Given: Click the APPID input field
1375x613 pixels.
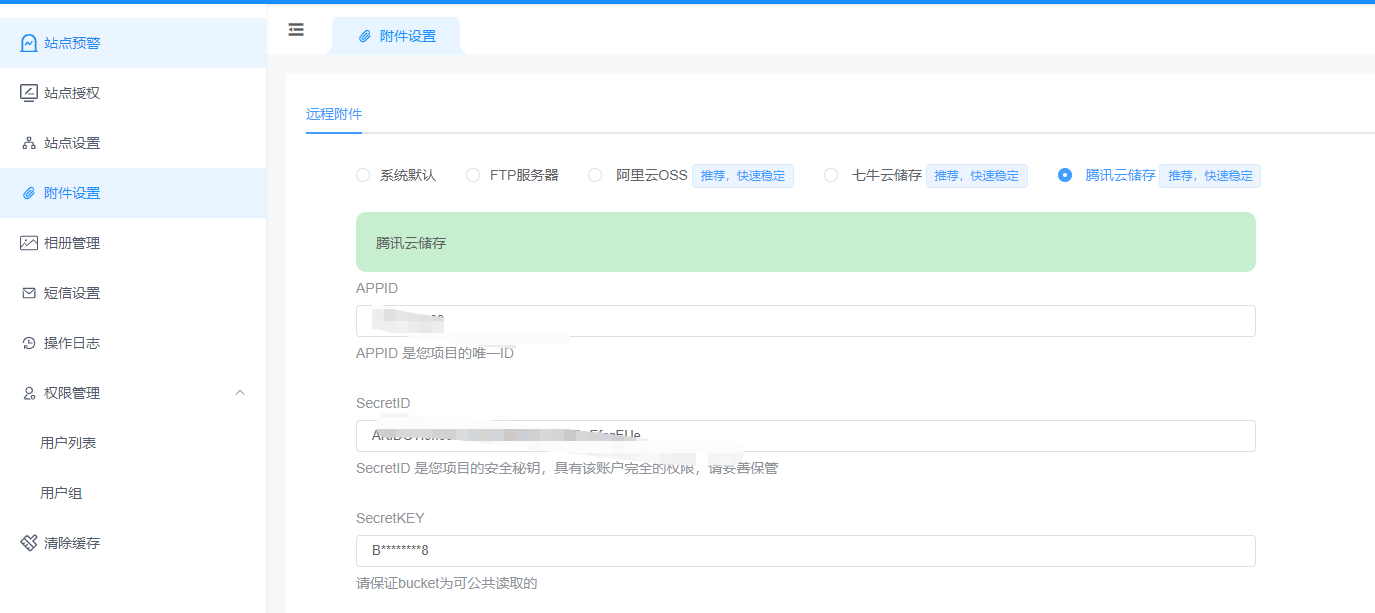Looking at the screenshot, I should click(x=805, y=321).
